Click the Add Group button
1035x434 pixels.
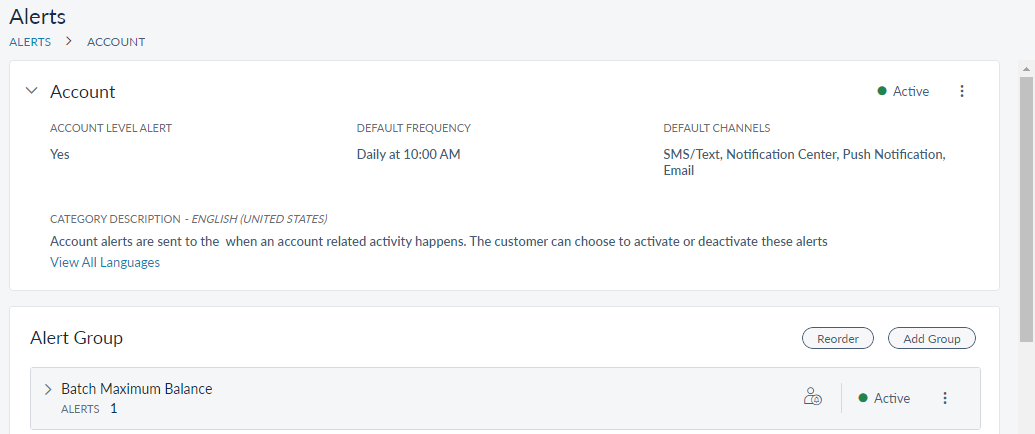931,339
